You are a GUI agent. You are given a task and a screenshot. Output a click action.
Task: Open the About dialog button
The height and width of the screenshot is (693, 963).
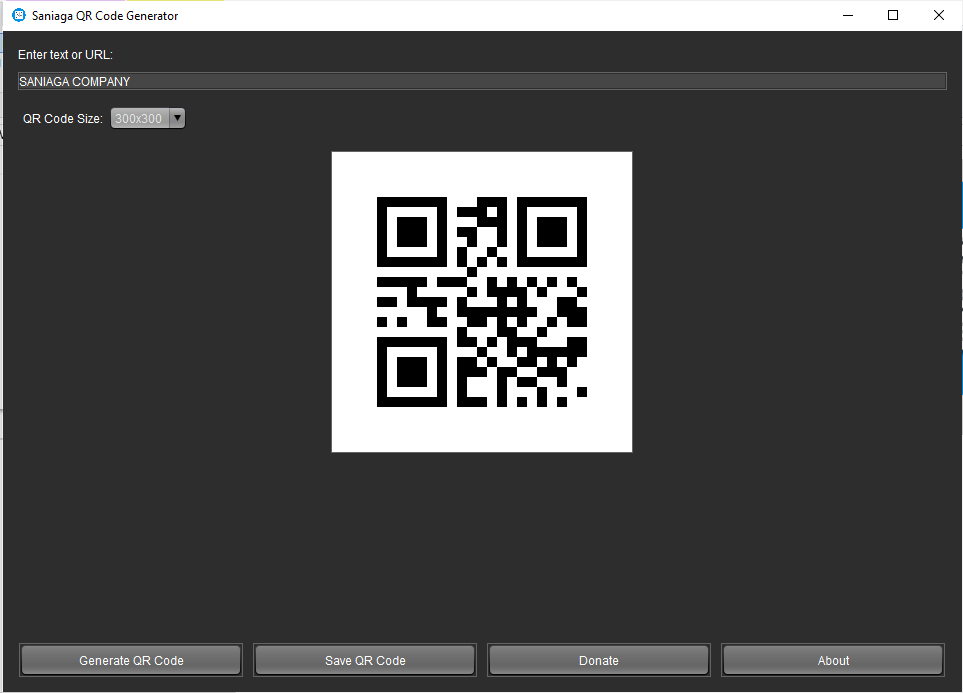tap(833, 660)
